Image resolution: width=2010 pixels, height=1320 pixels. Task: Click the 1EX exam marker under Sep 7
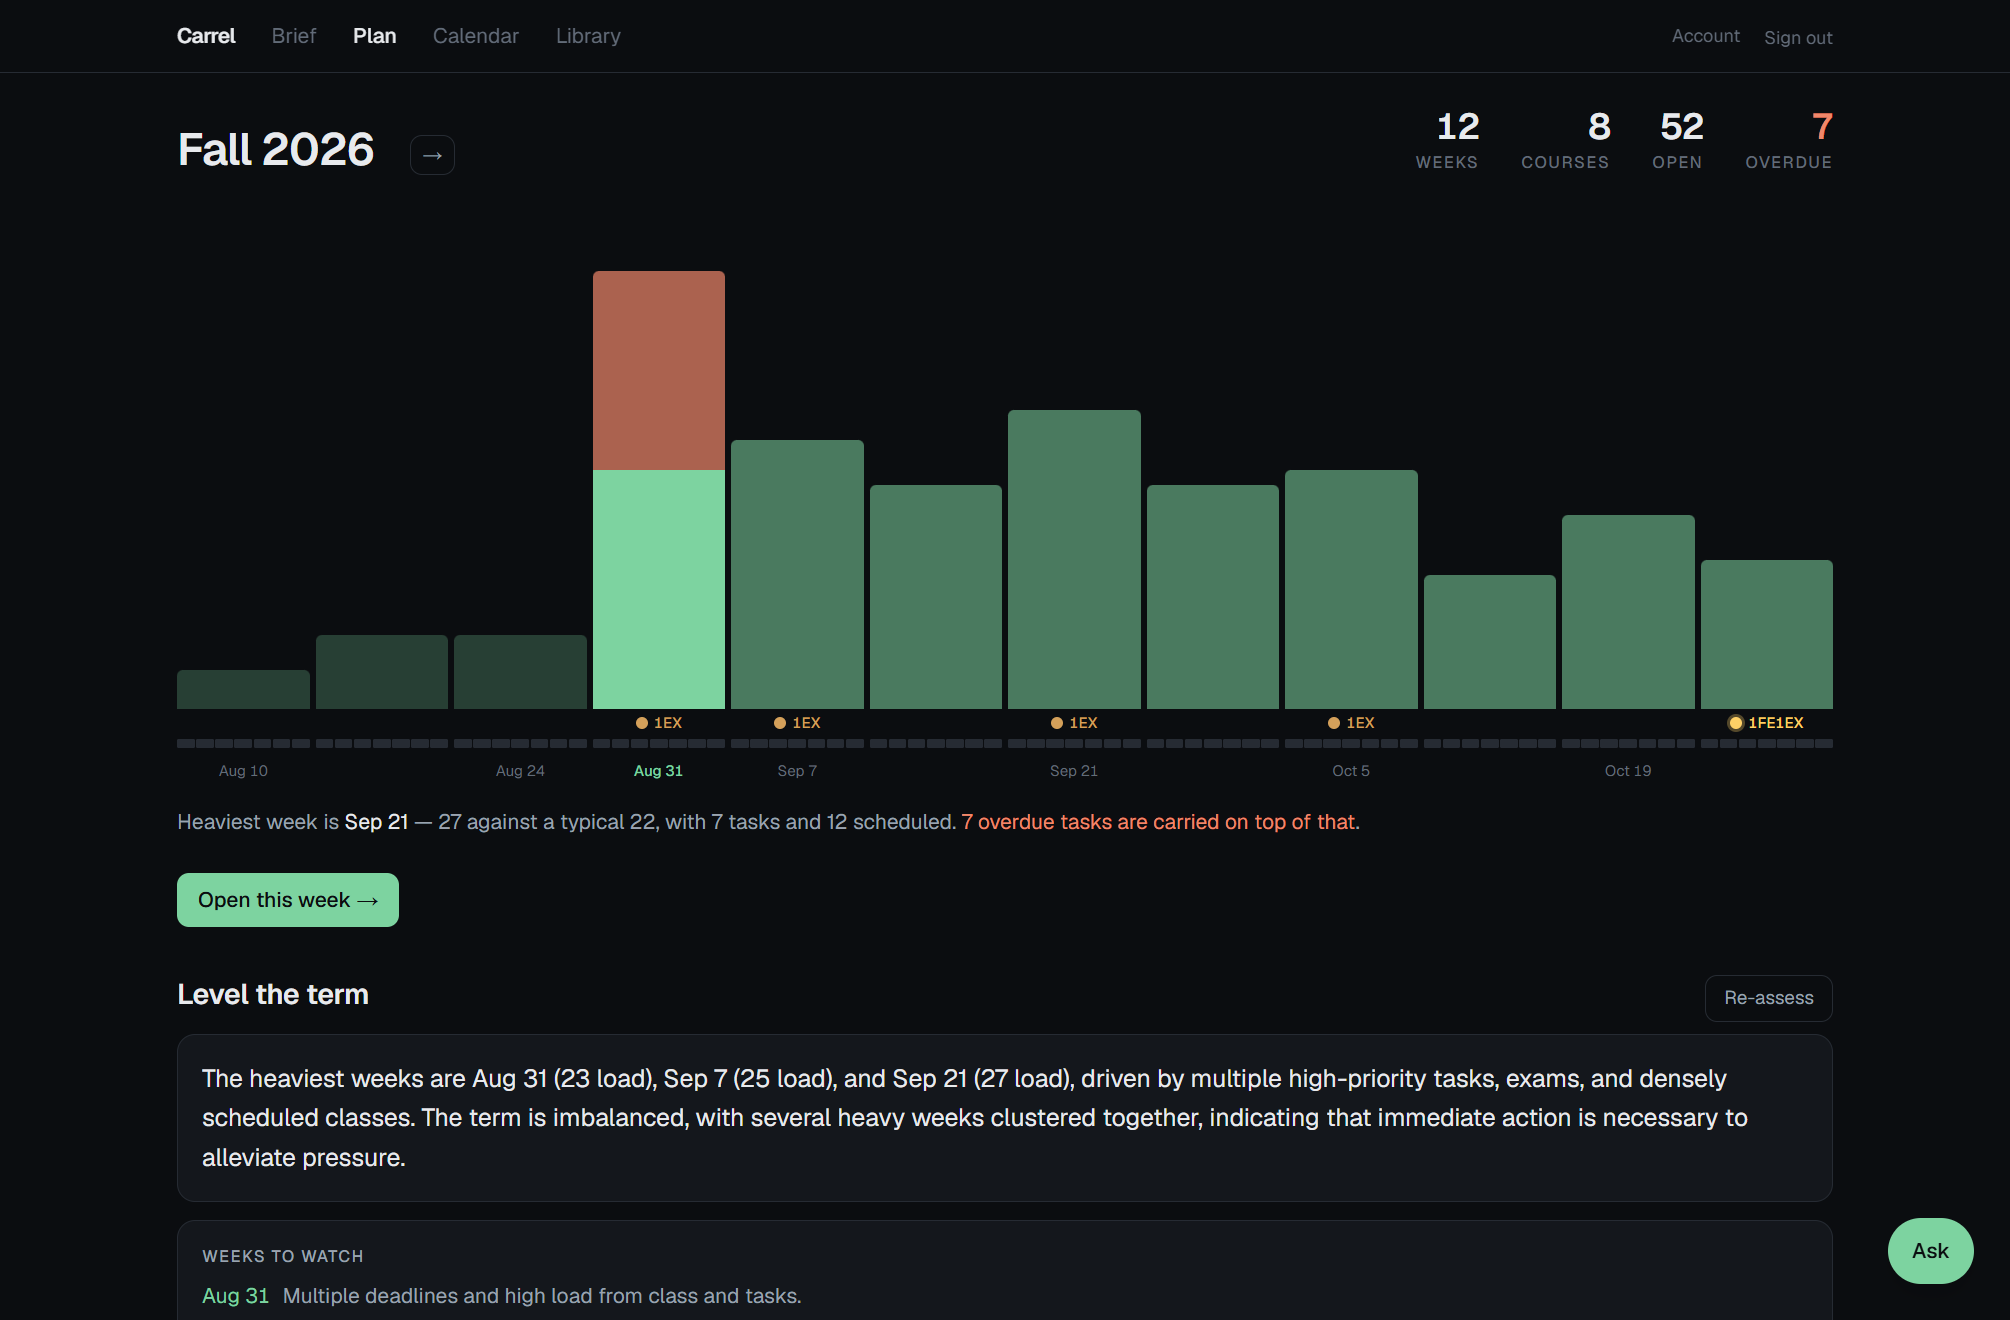pyautogui.click(x=797, y=723)
